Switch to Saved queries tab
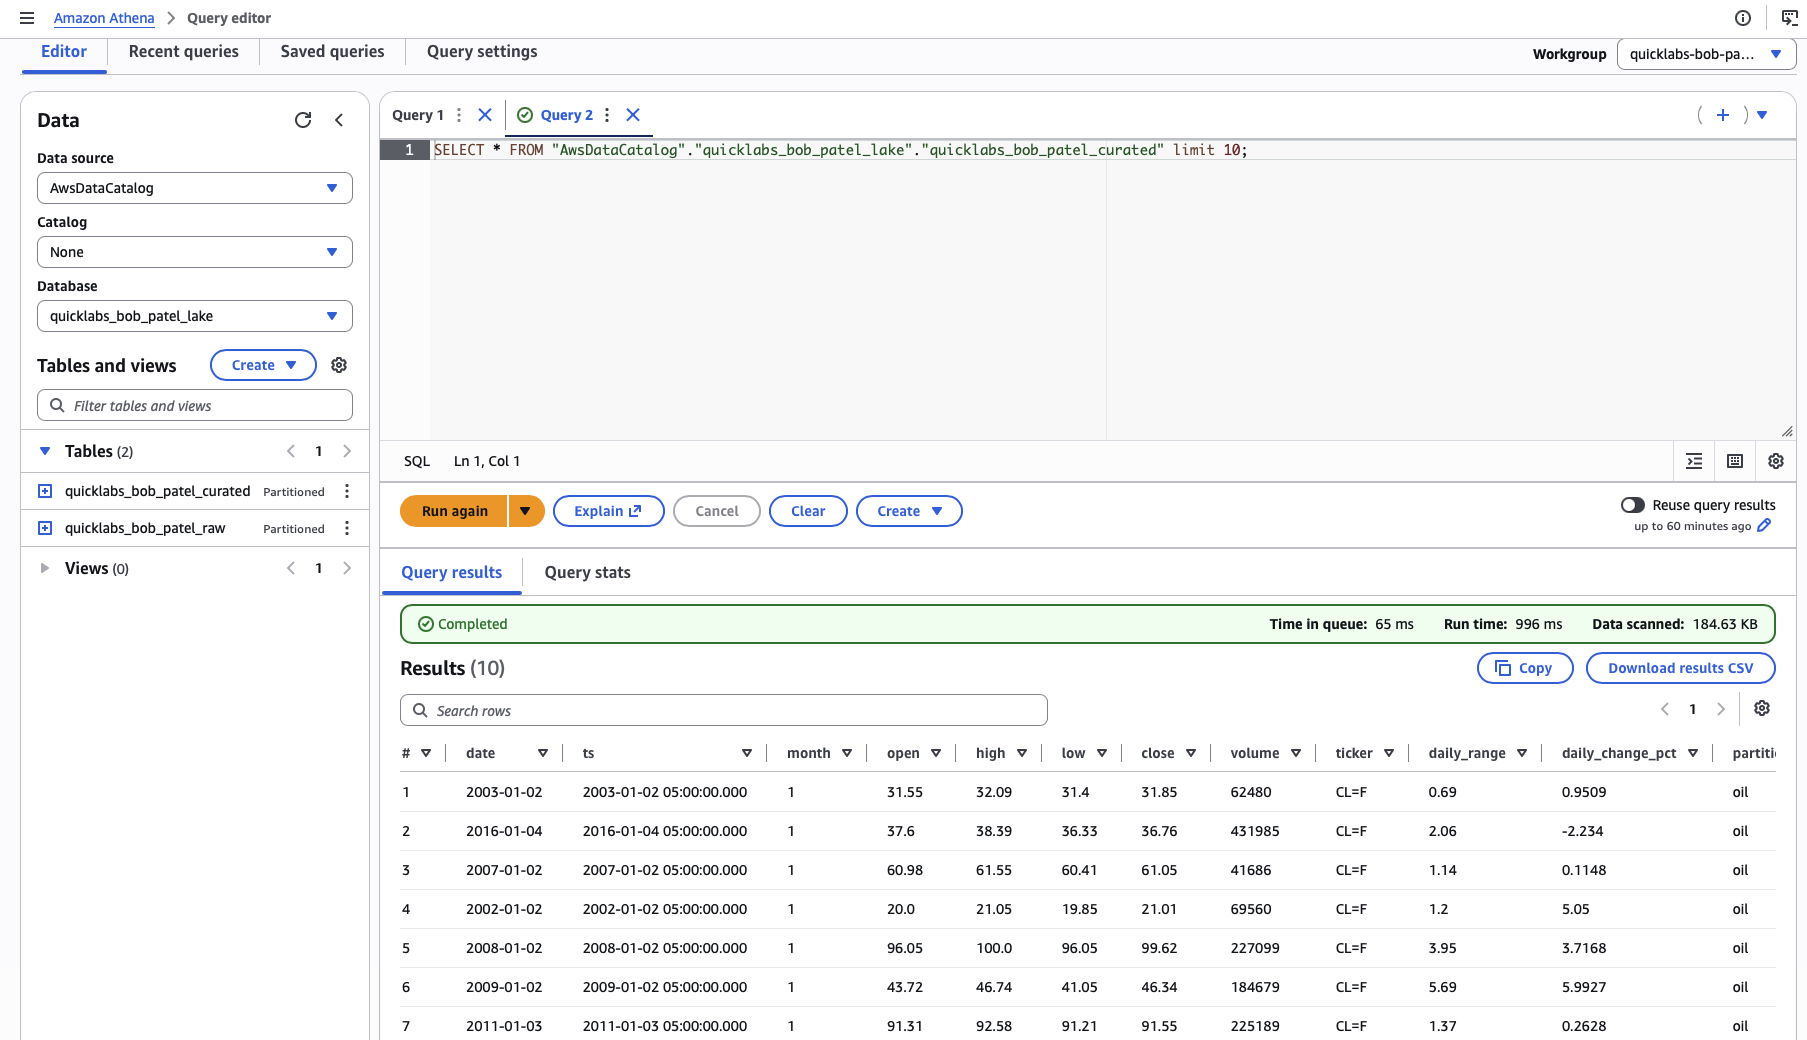This screenshot has width=1807, height=1040. (x=332, y=52)
